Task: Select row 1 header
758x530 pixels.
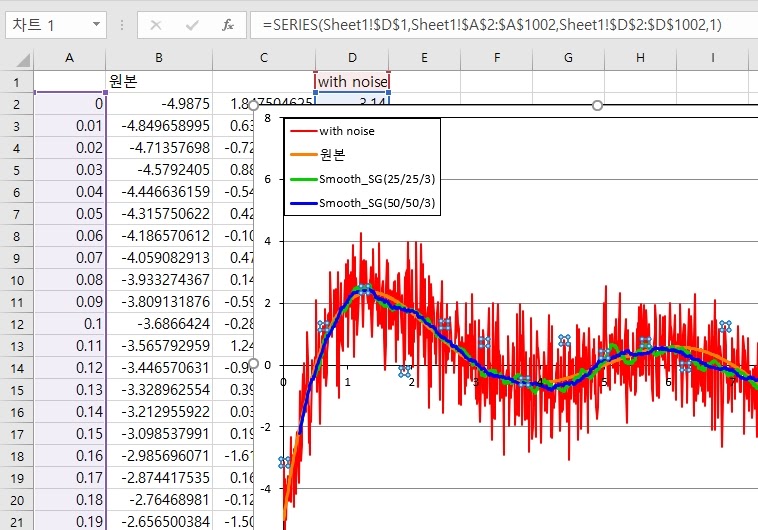Action: pos(16,82)
